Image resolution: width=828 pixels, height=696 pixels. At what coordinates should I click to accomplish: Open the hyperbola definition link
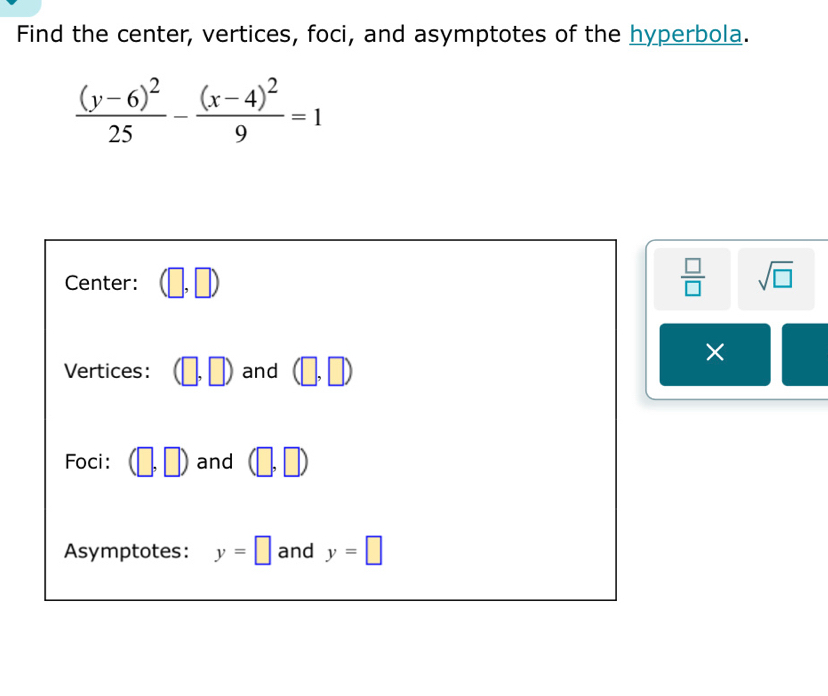[687, 35]
